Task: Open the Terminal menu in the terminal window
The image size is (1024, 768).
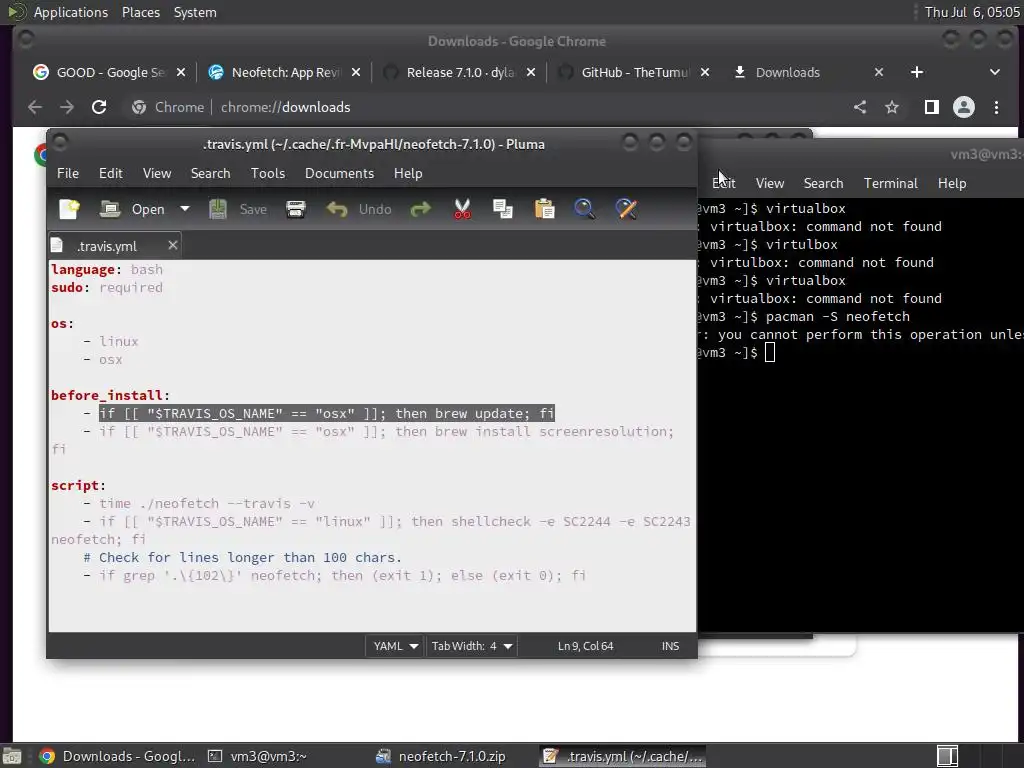Action: click(891, 184)
